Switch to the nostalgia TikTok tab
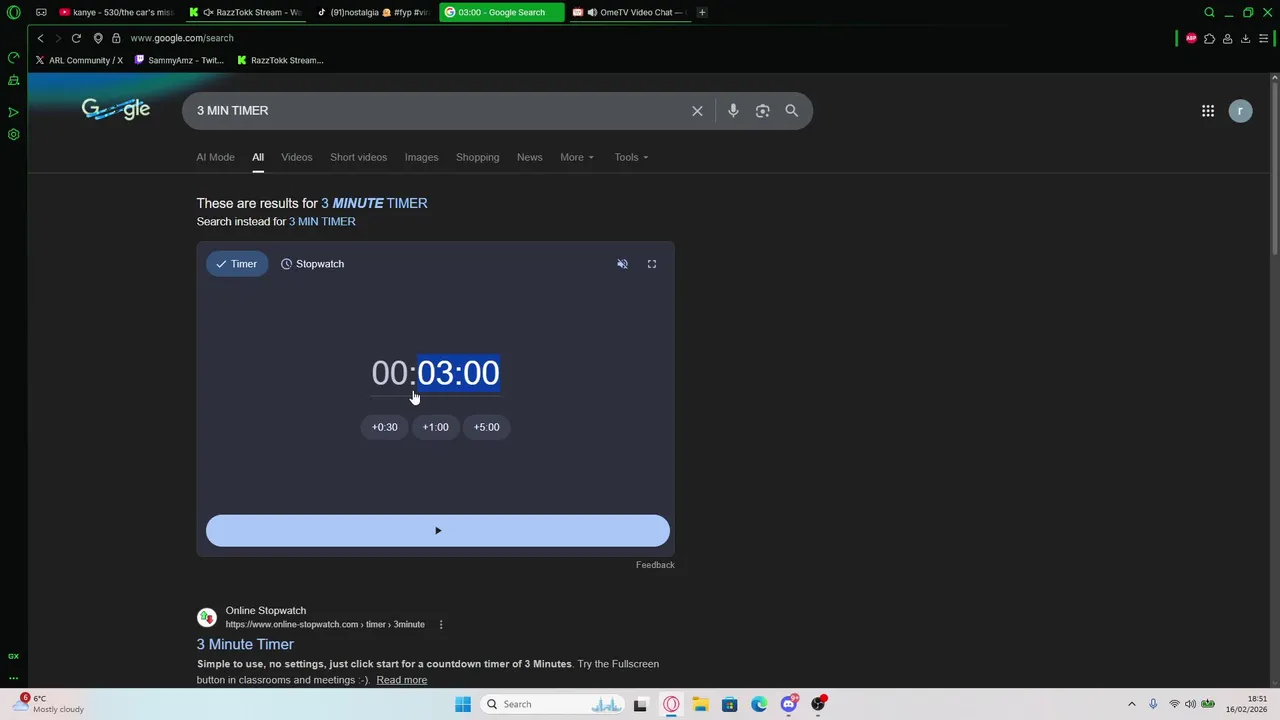Screen dimensions: 1280x720 [373, 13]
